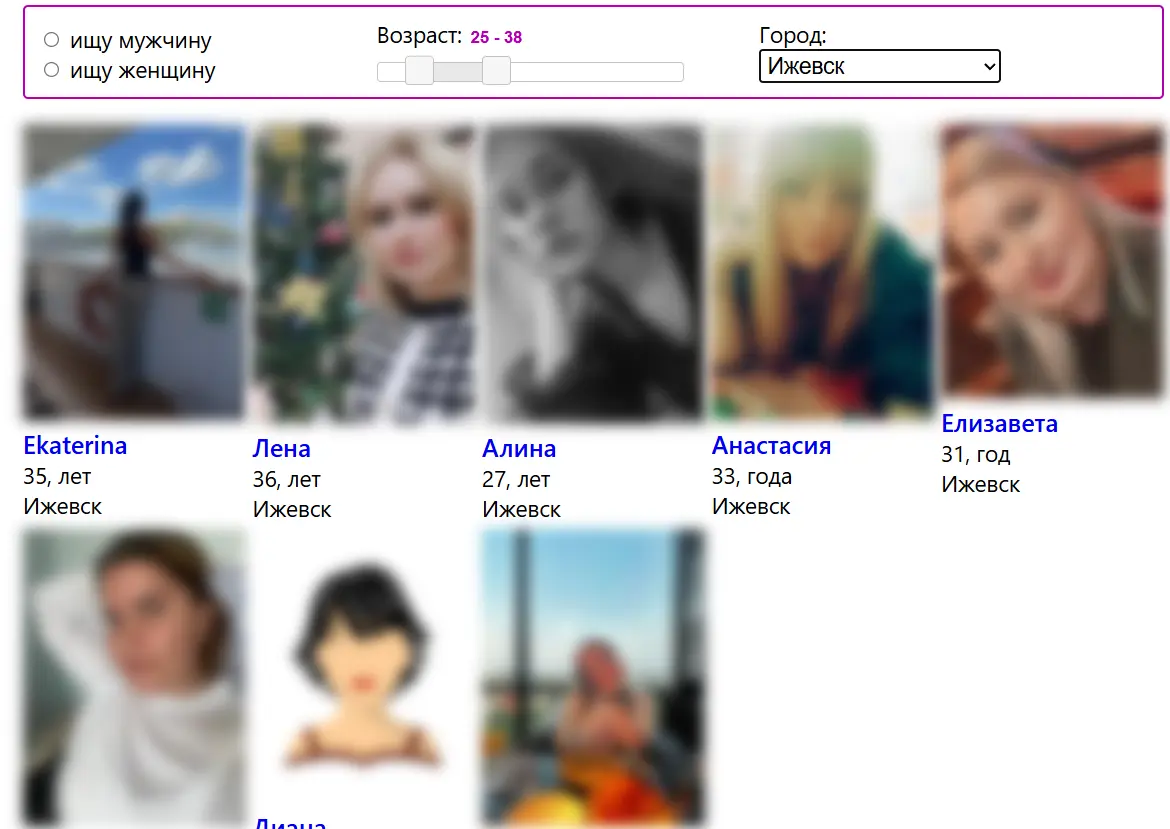This screenshot has width=1170, height=829.
Task: Open the Город dropdown showing Ижевск
Action: coord(879,67)
